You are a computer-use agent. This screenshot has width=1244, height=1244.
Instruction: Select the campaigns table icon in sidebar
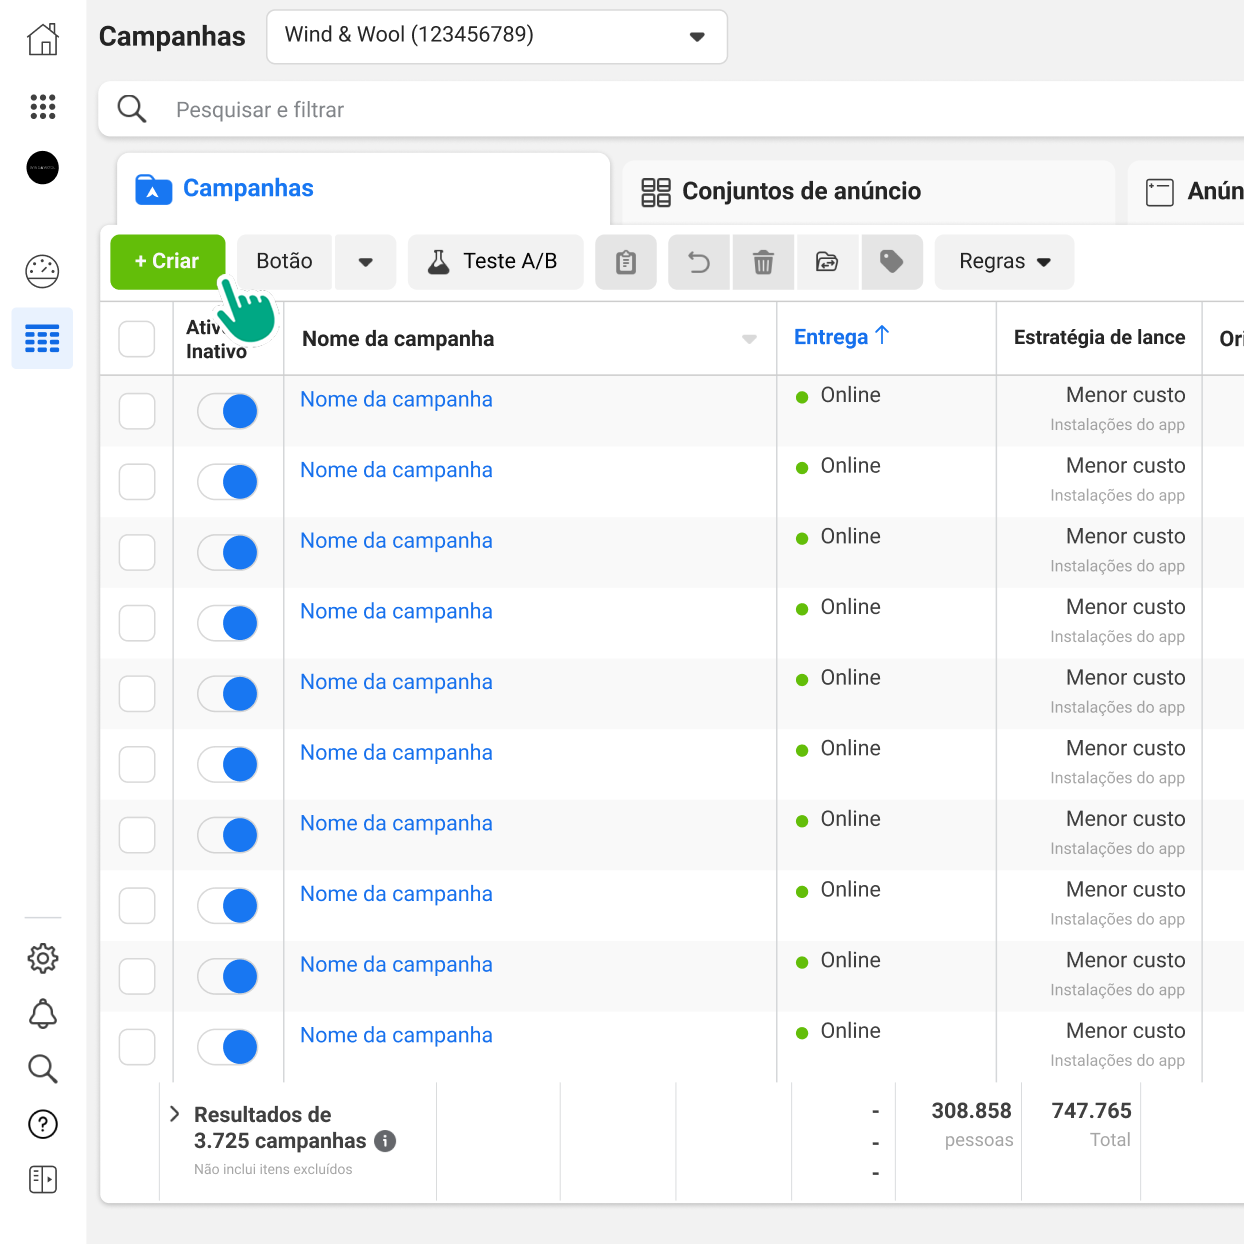[x=42, y=338]
